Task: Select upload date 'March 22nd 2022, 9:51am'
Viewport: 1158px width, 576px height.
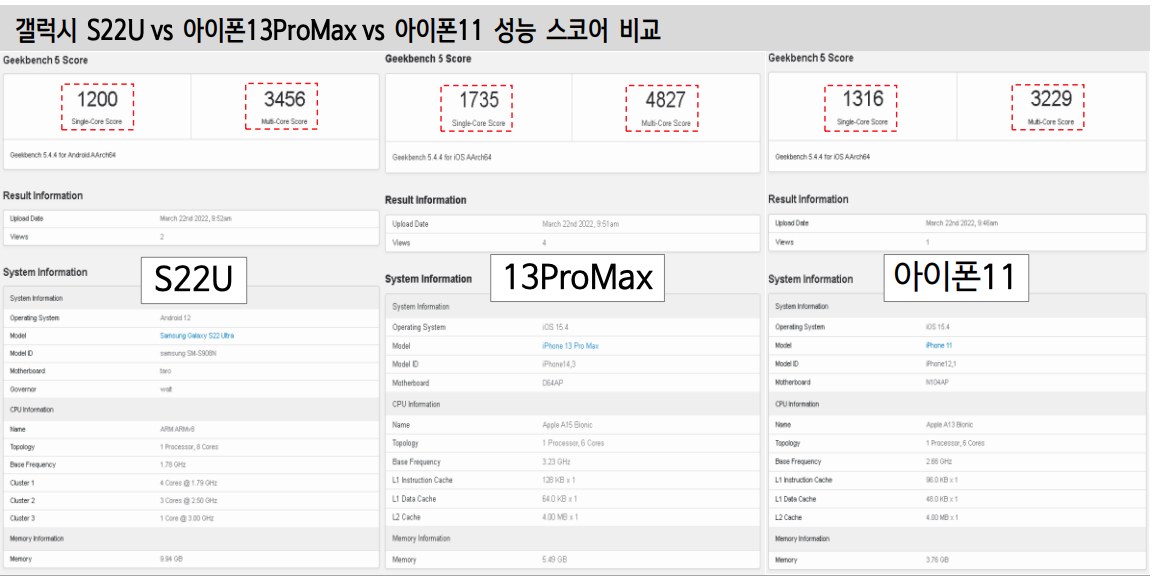Action: 580,224
